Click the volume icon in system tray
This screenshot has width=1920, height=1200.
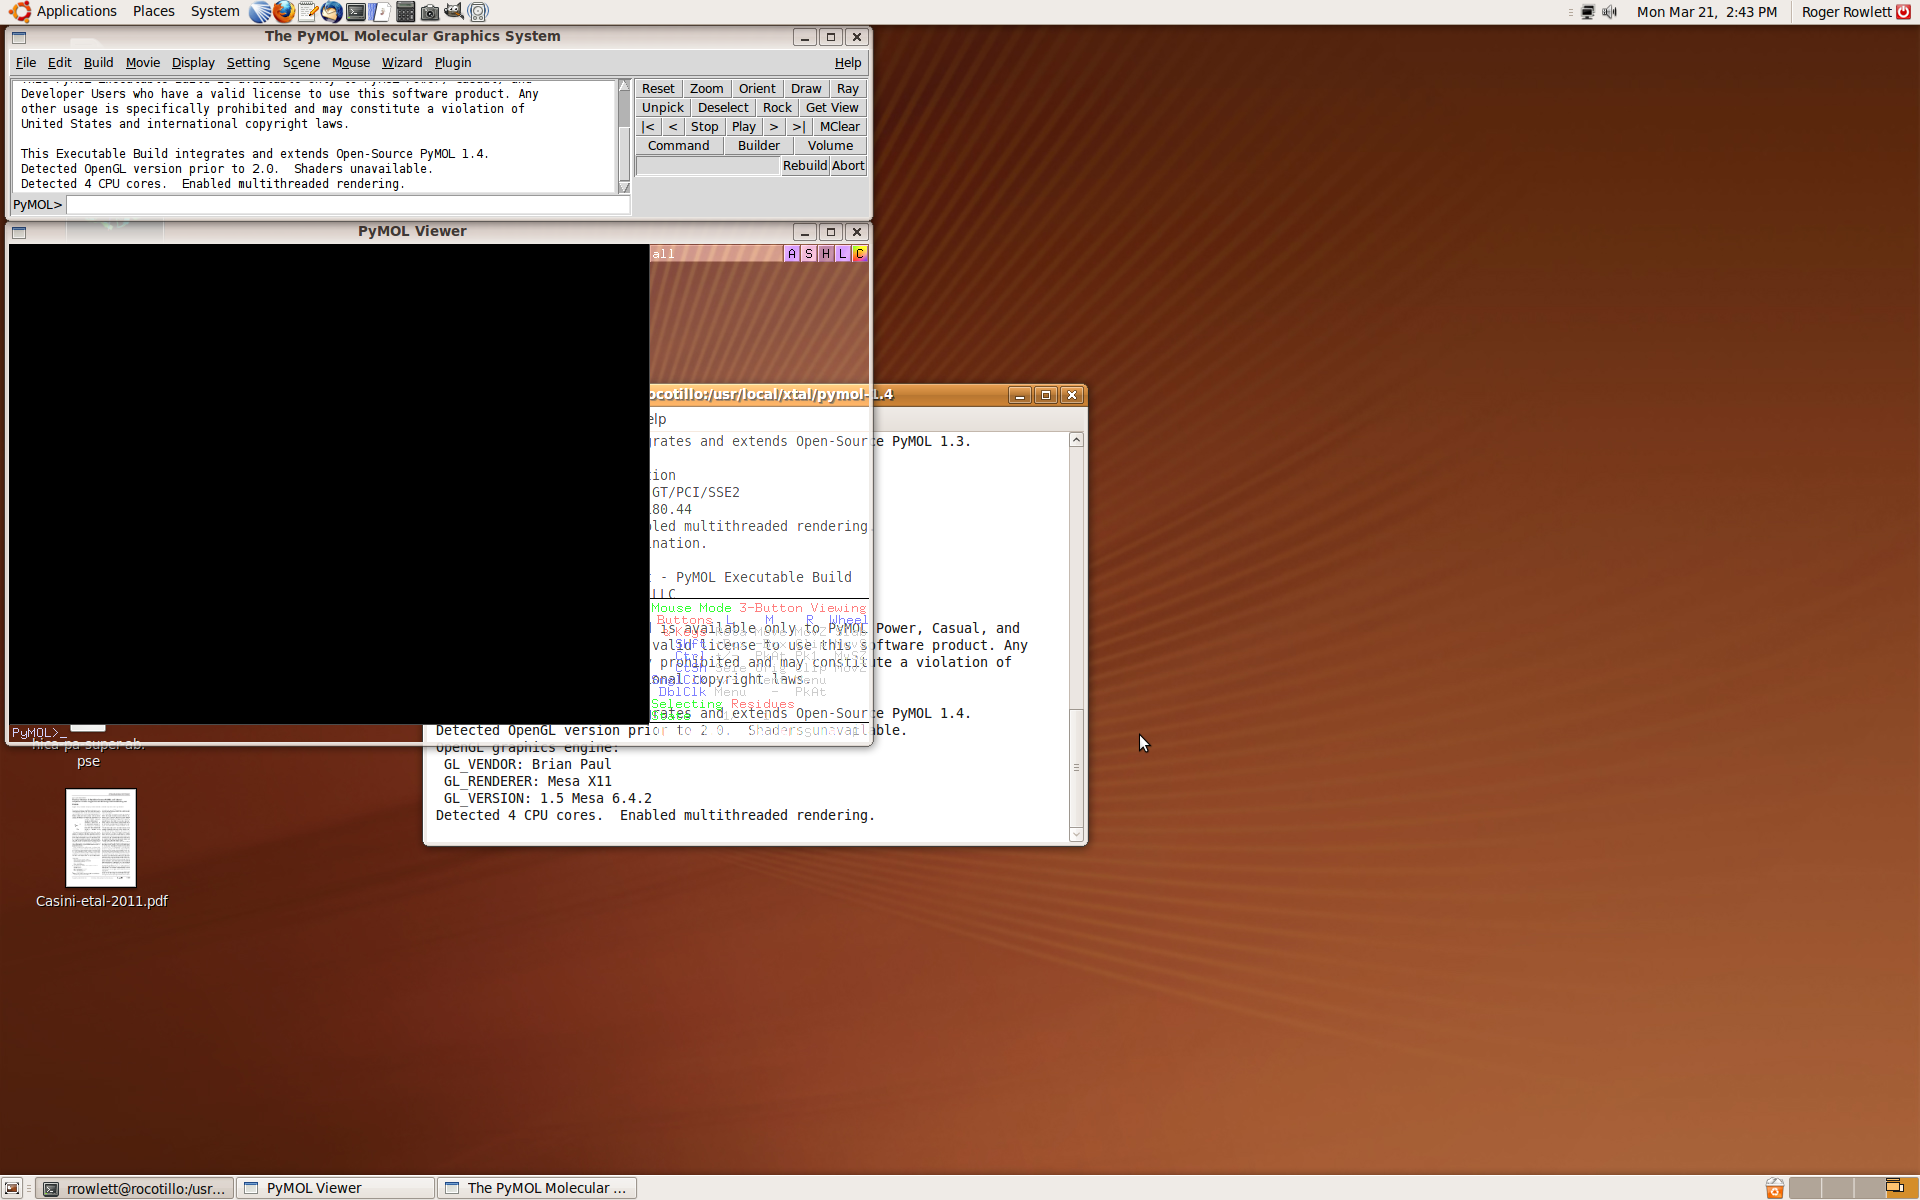click(x=1609, y=12)
